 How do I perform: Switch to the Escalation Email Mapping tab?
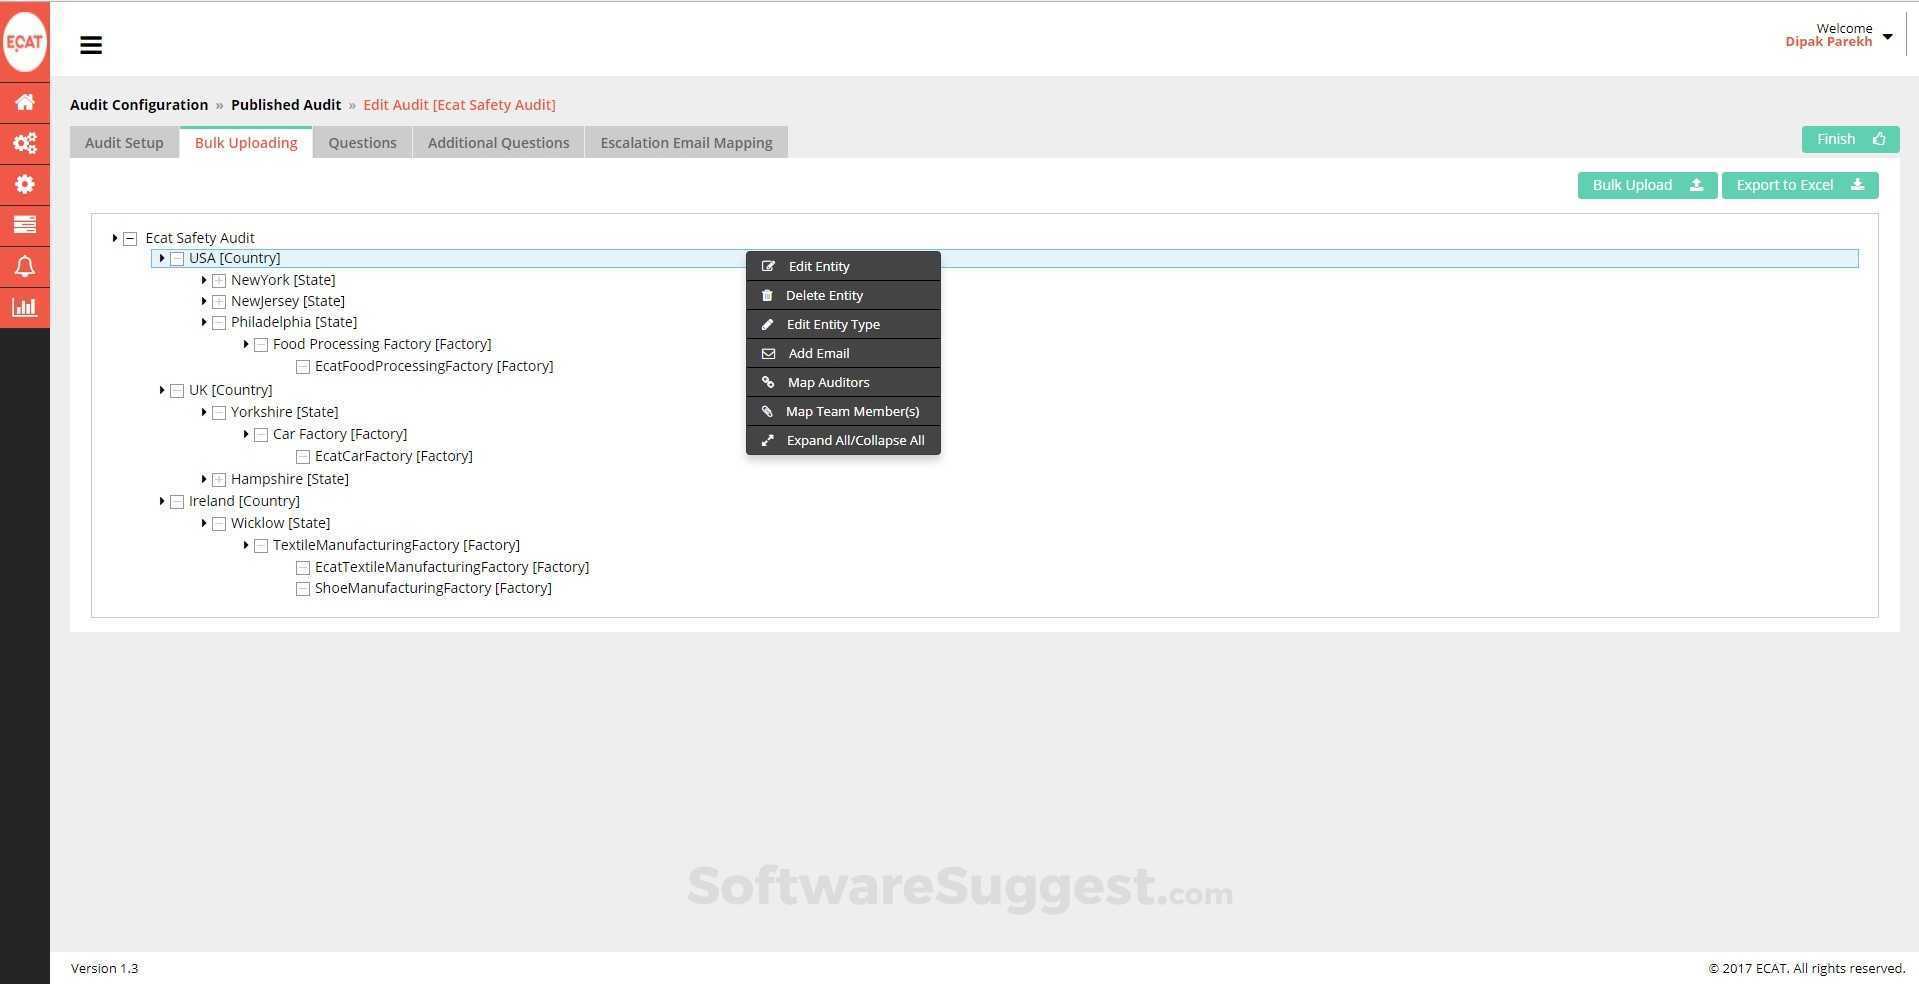[x=686, y=142]
